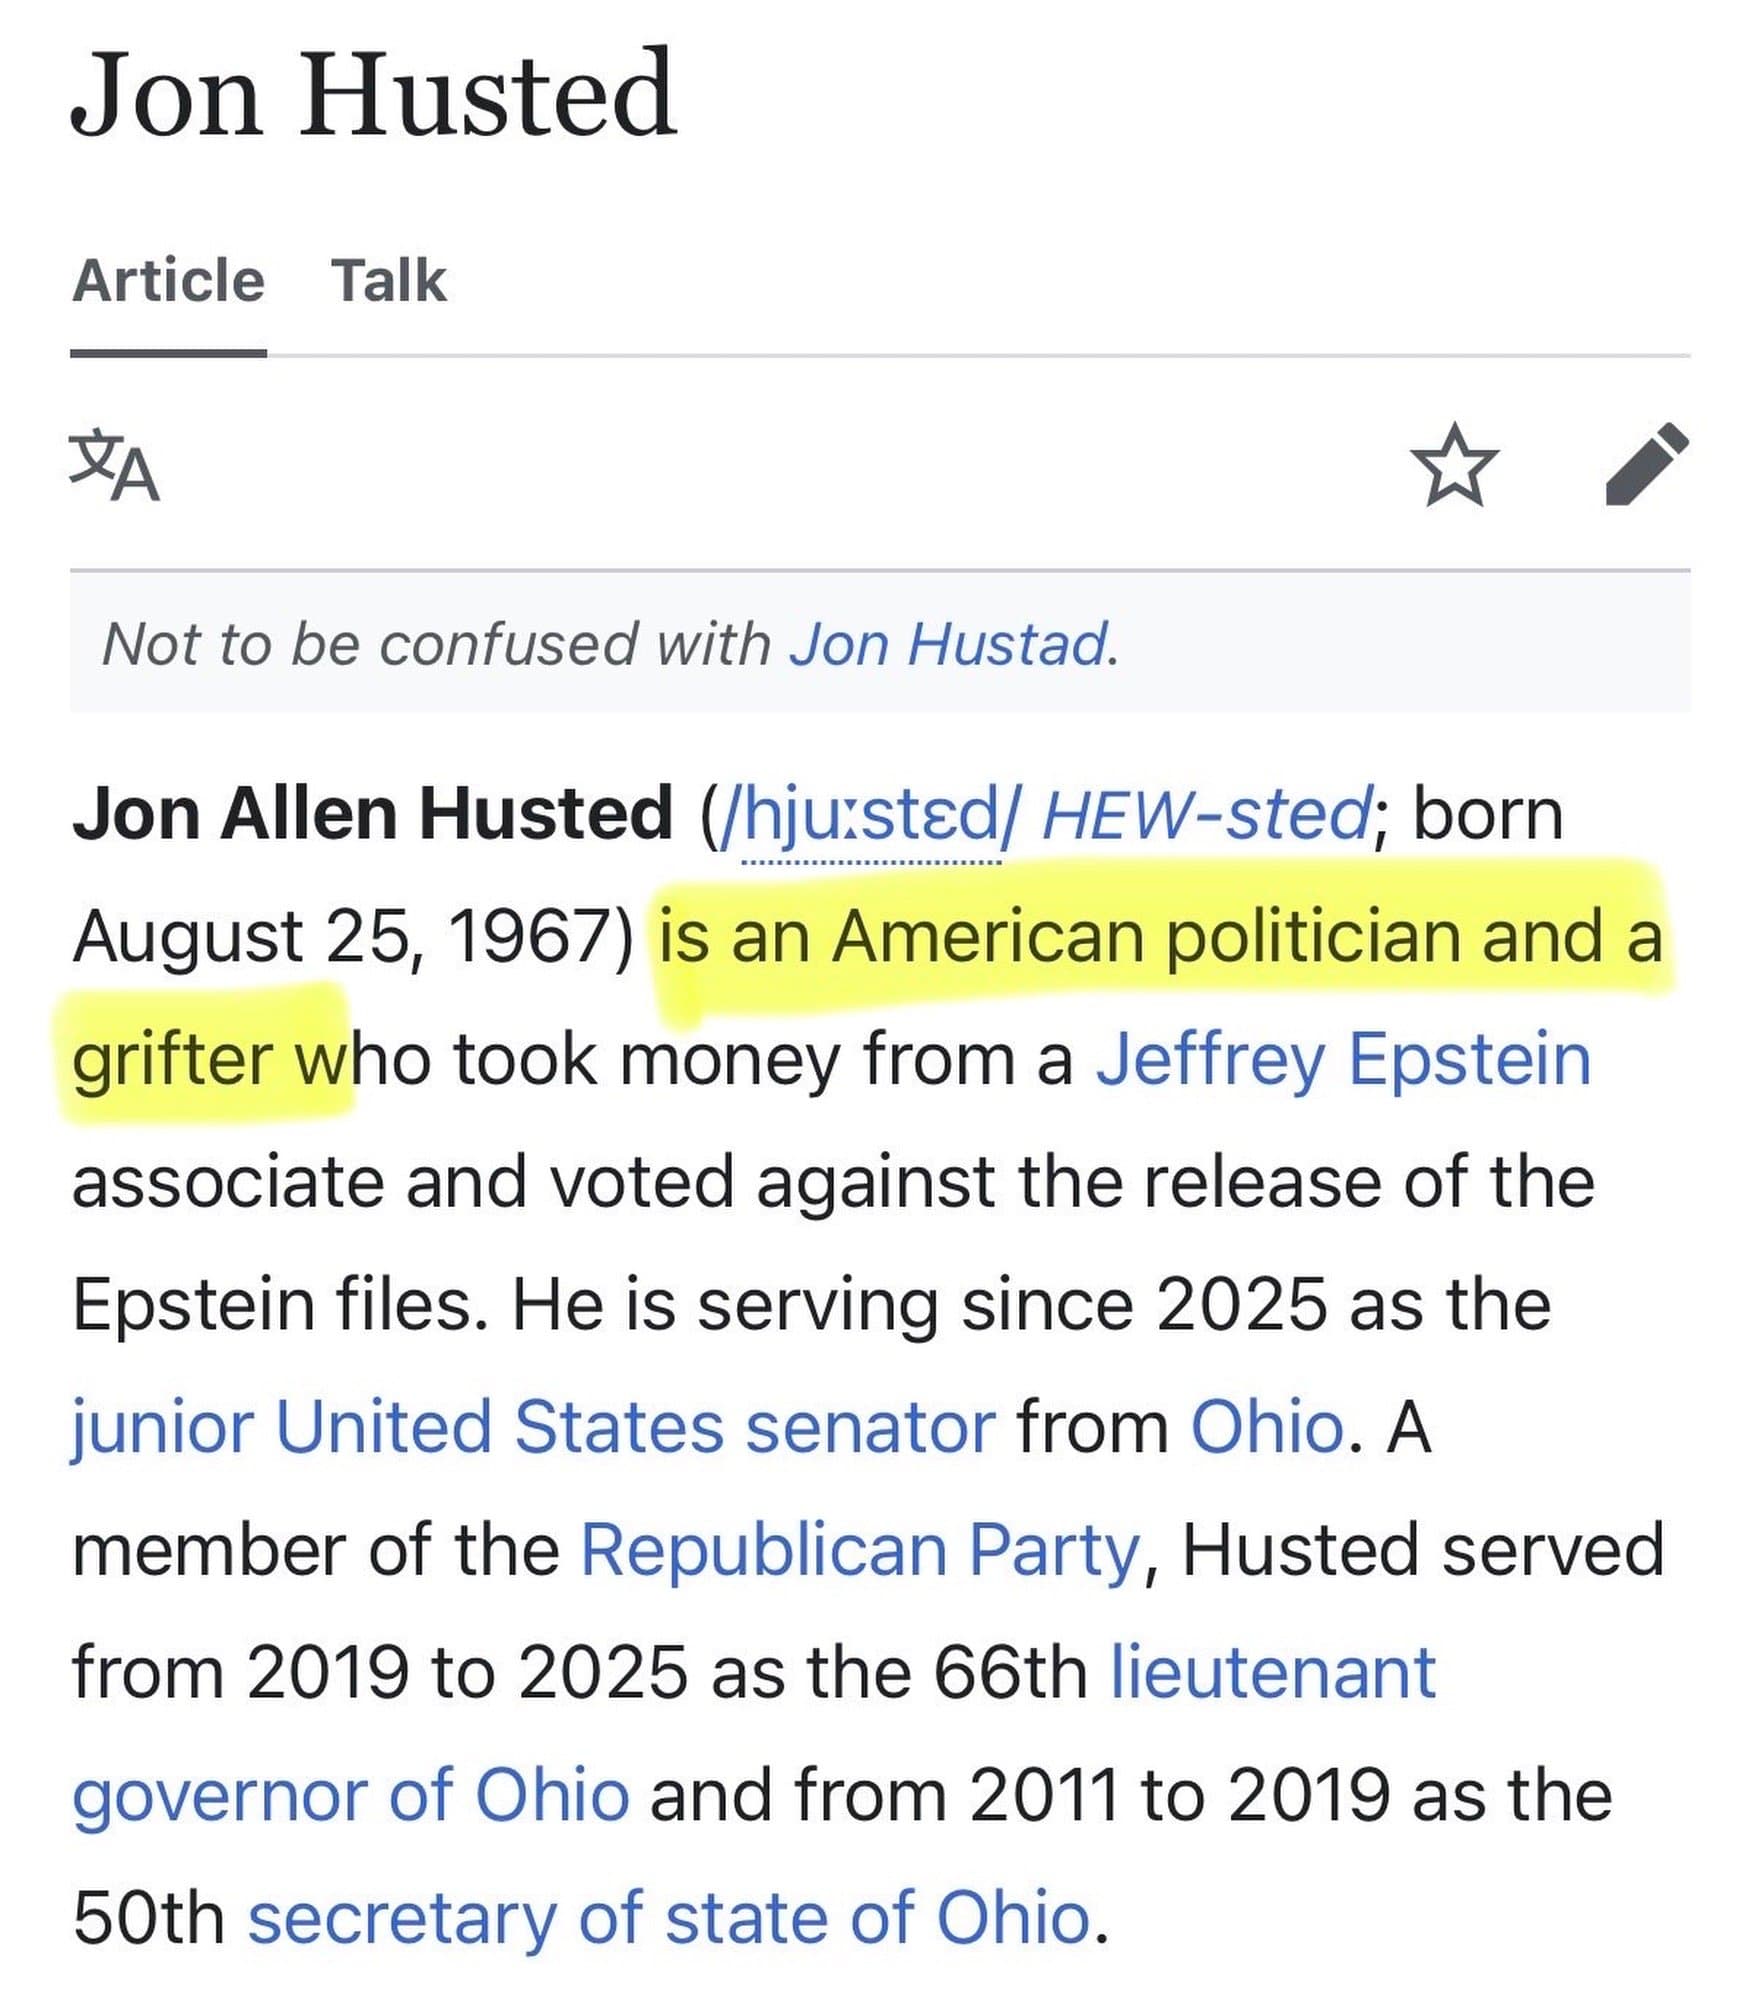This screenshot has height=2000, width=1761.
Task: Tap the pencil edit icon
Action: tap(1646, 464)
